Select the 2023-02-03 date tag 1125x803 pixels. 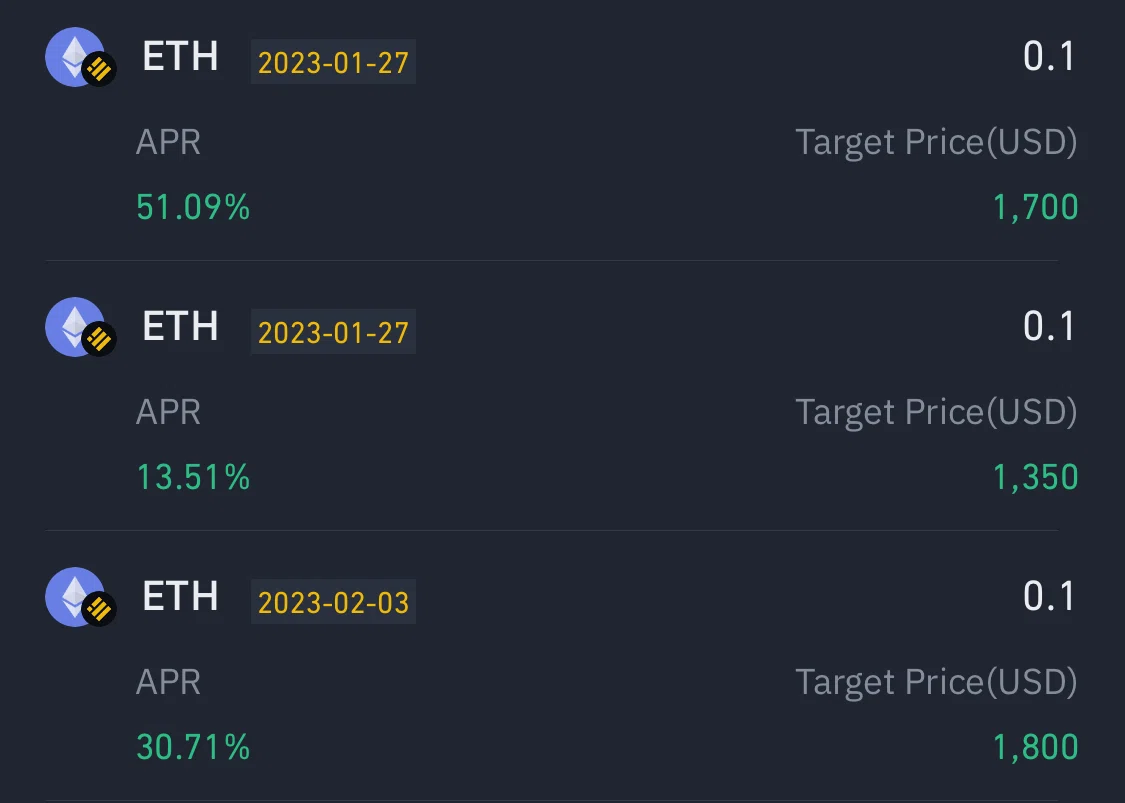point(333,602)
